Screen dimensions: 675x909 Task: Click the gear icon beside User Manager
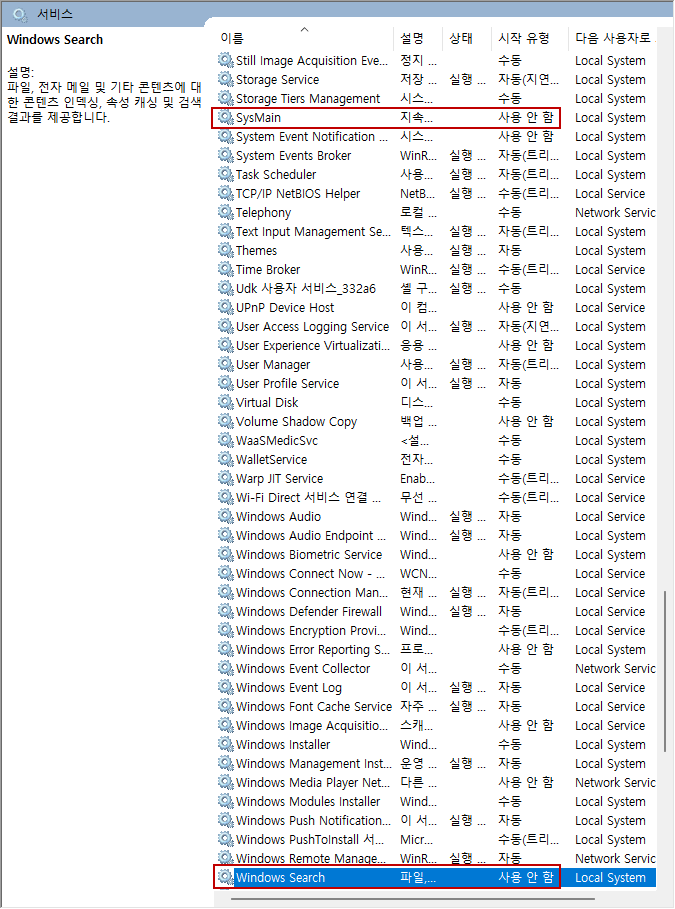pyautogui.click(x=226, y=364)
